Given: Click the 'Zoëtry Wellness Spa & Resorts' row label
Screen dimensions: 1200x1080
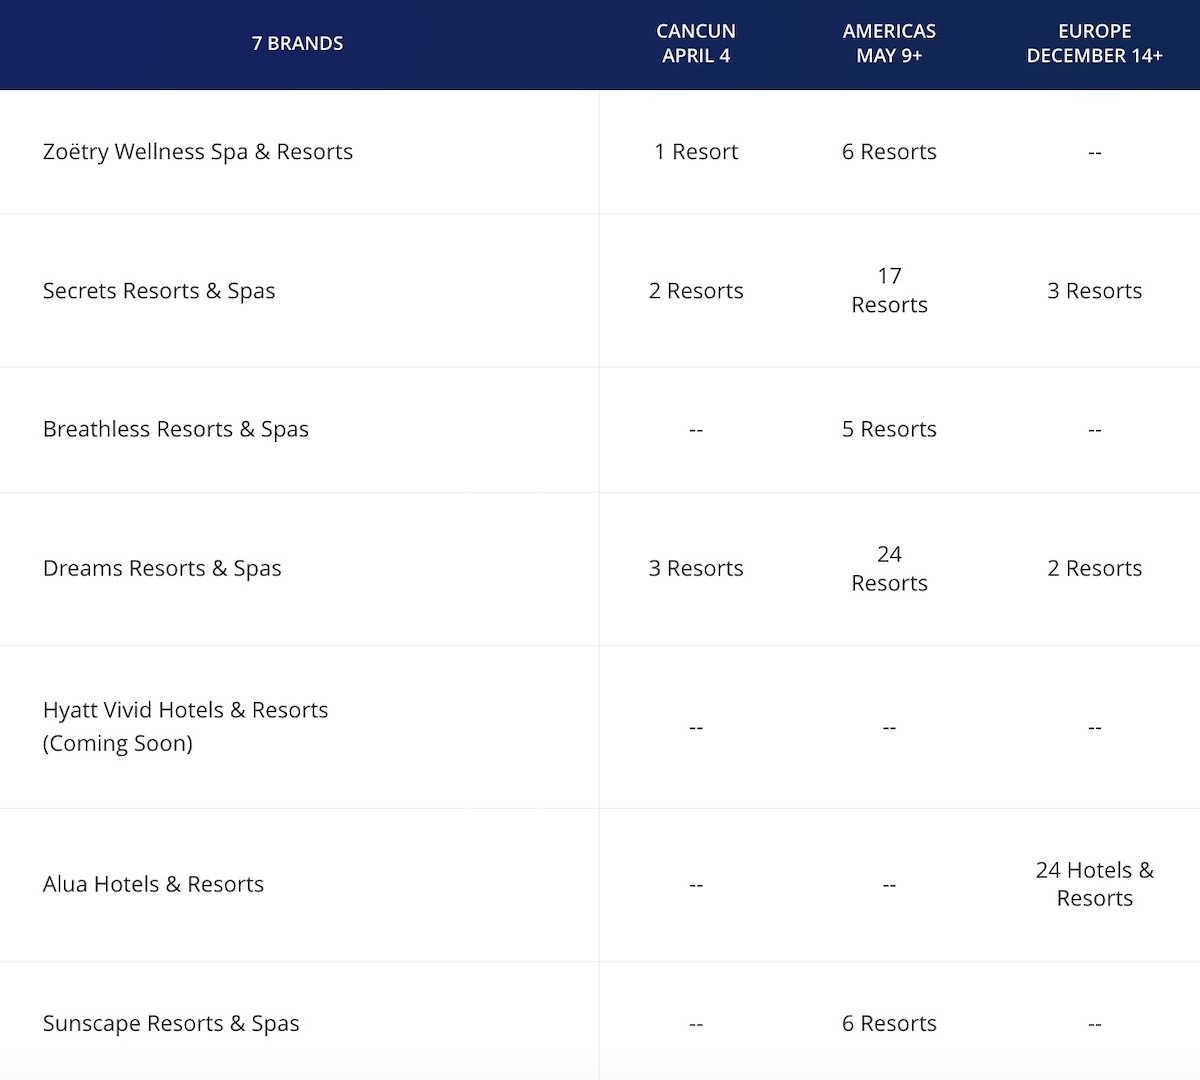Looking at the screenshot, I should 198,152.
